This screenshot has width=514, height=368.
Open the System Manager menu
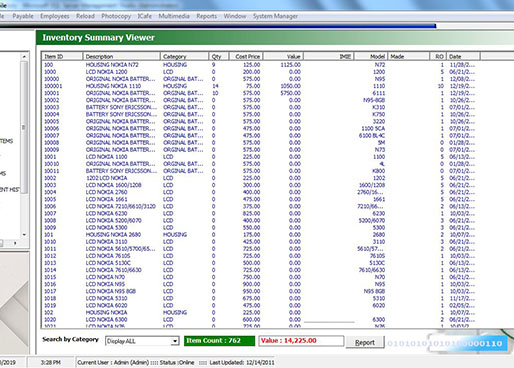pos(275,16)
